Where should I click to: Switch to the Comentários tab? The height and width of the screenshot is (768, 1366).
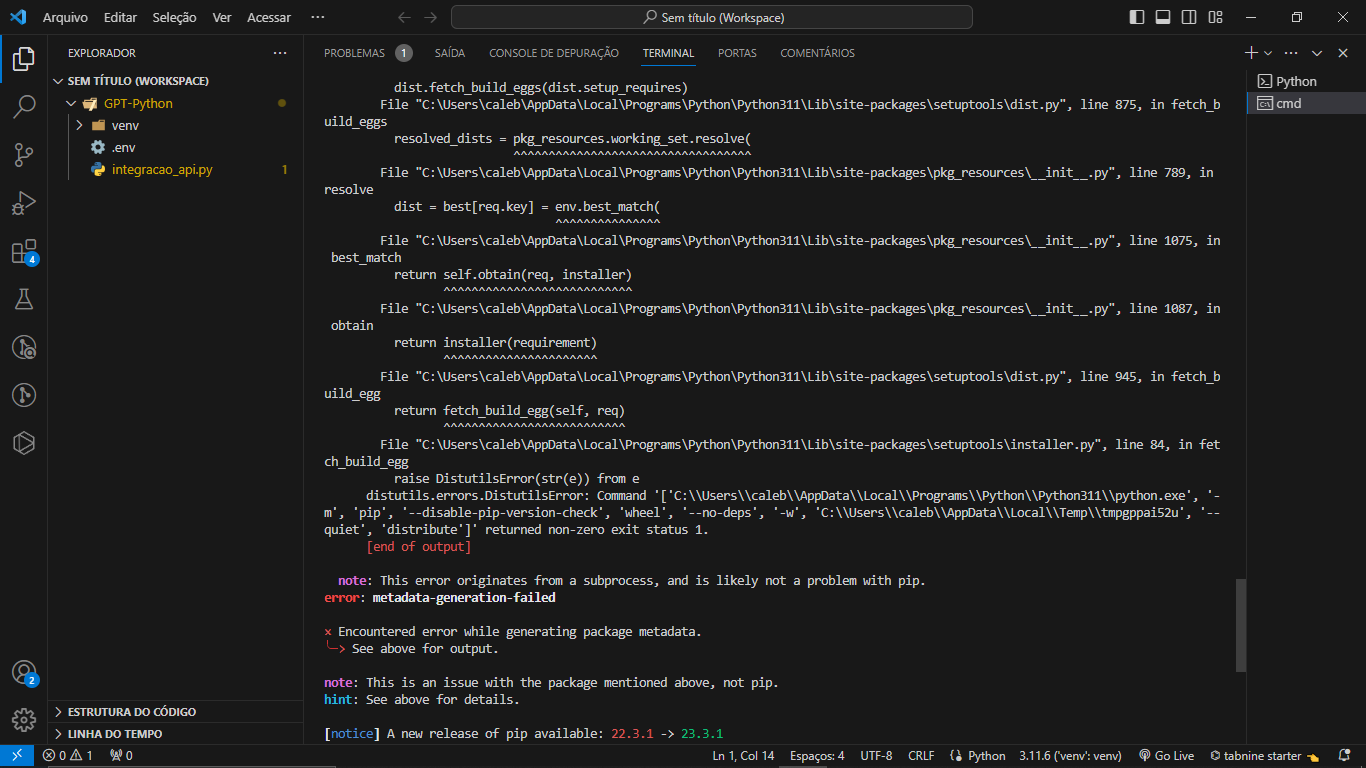[817, 53]
